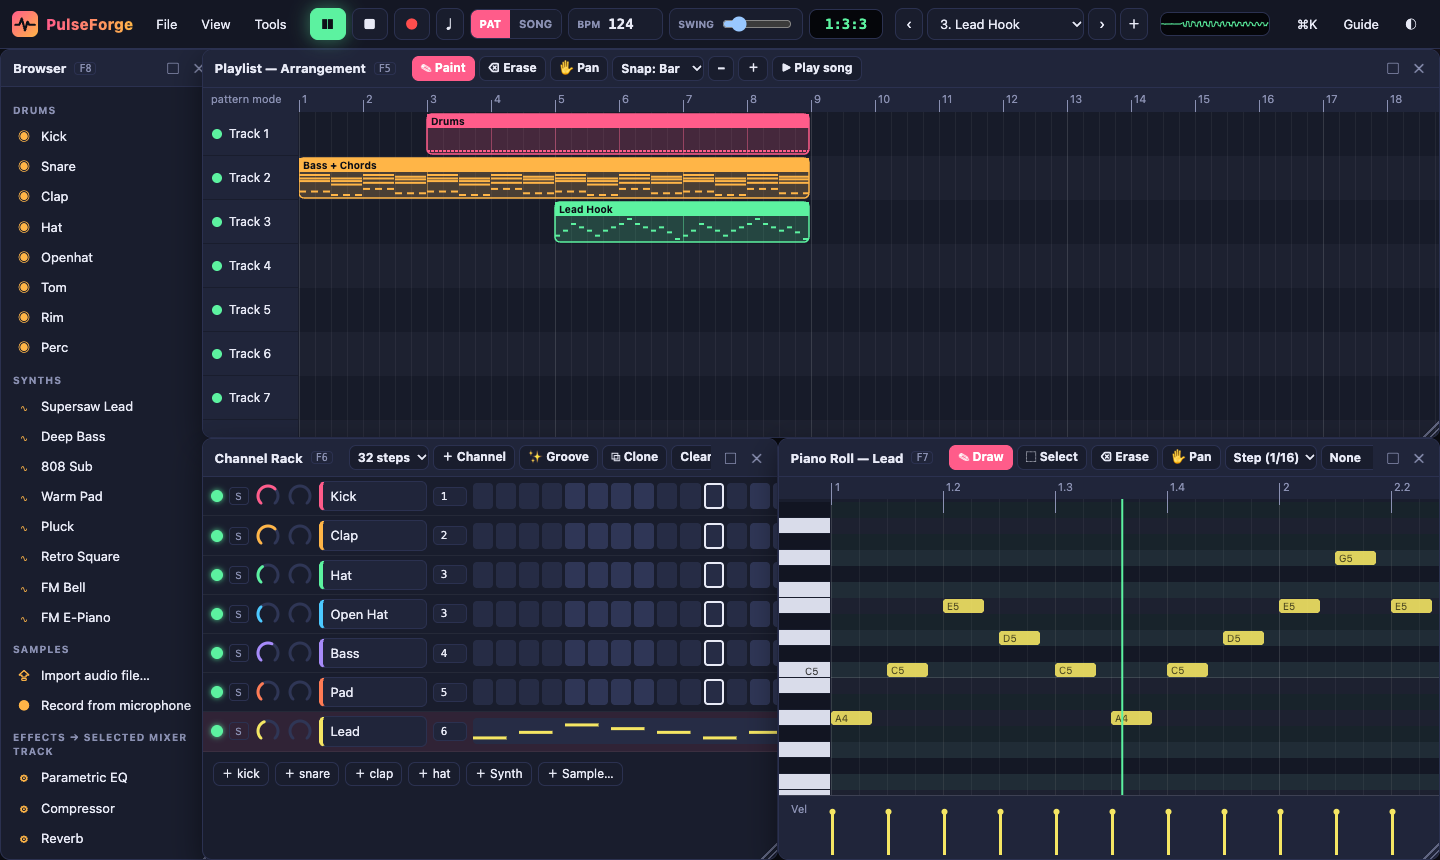This screenshot has width=1440, height=860.
Task: Select the Snare drum in the browser
Action: point(102,166)
